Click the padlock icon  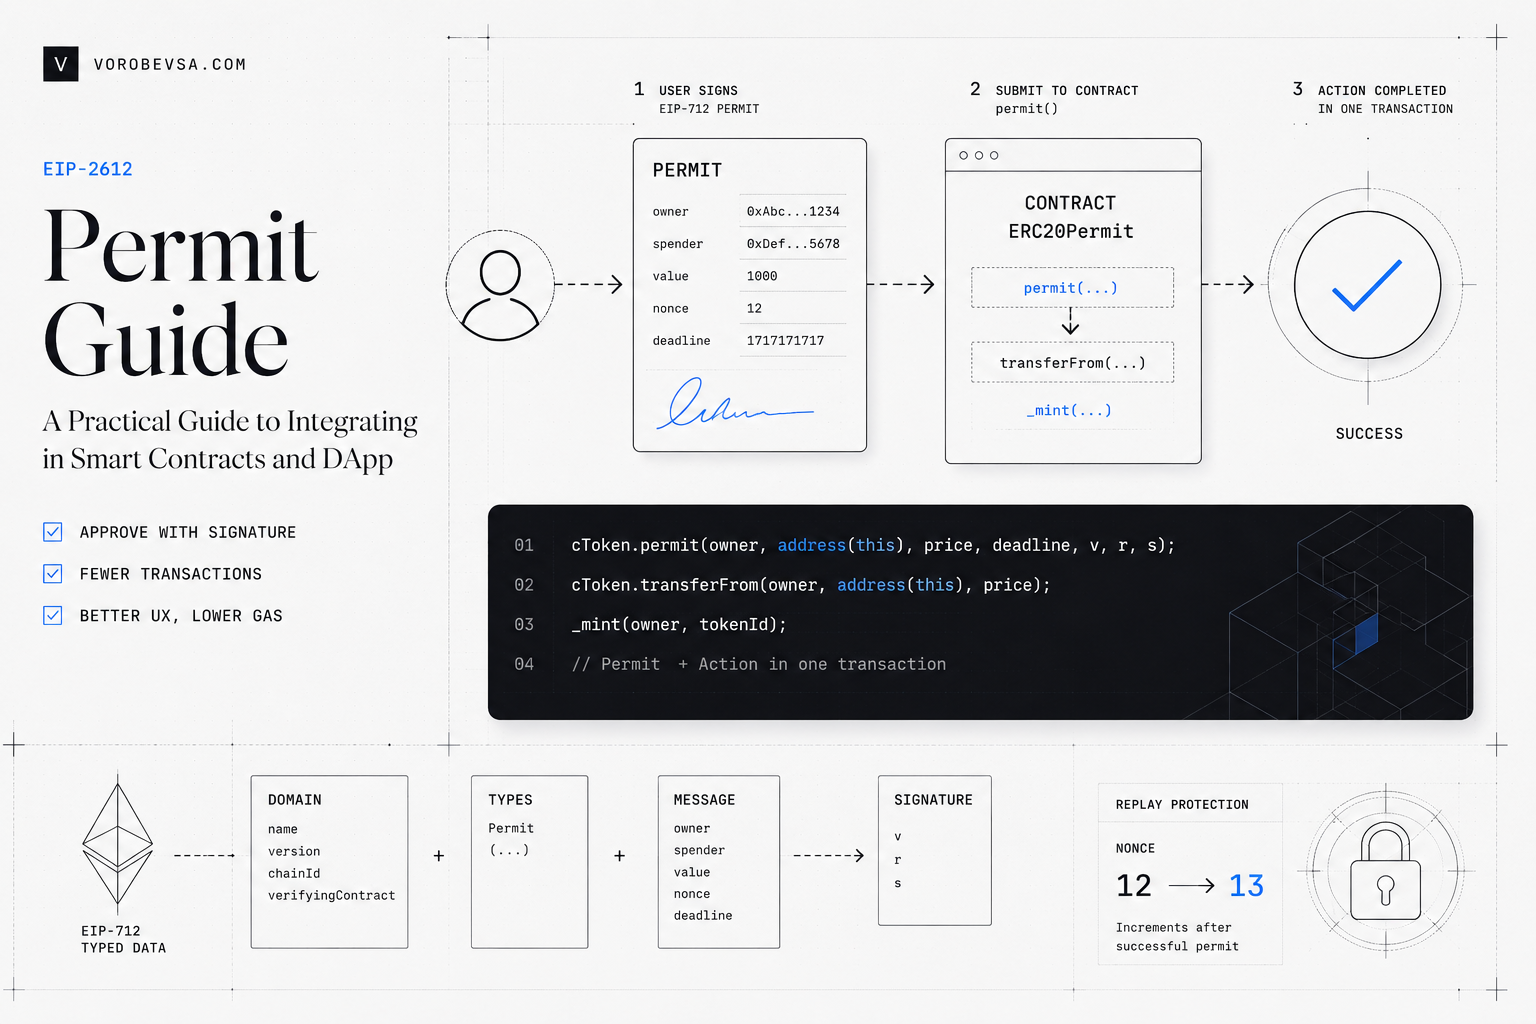pyautogui.click(x=1385, y=871)
